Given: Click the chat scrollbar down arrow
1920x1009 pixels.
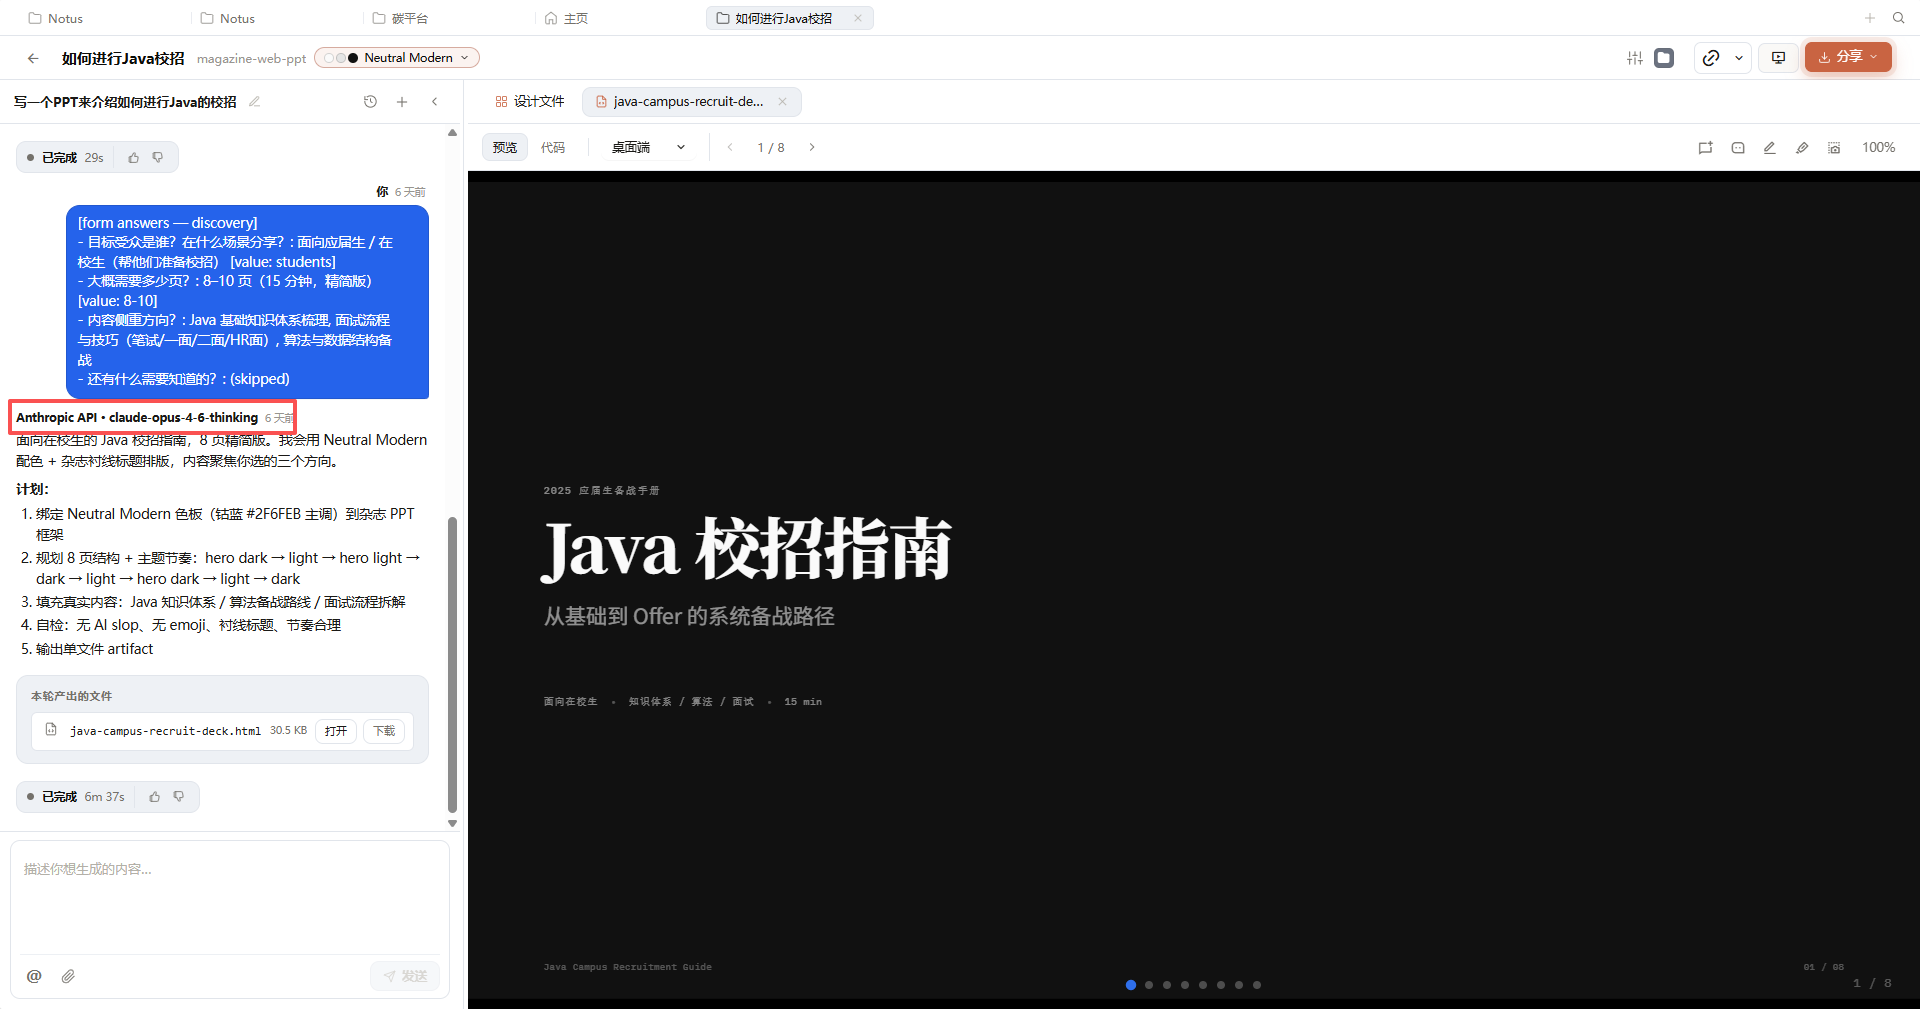Looking at the screenshot, I should point(452,824).
